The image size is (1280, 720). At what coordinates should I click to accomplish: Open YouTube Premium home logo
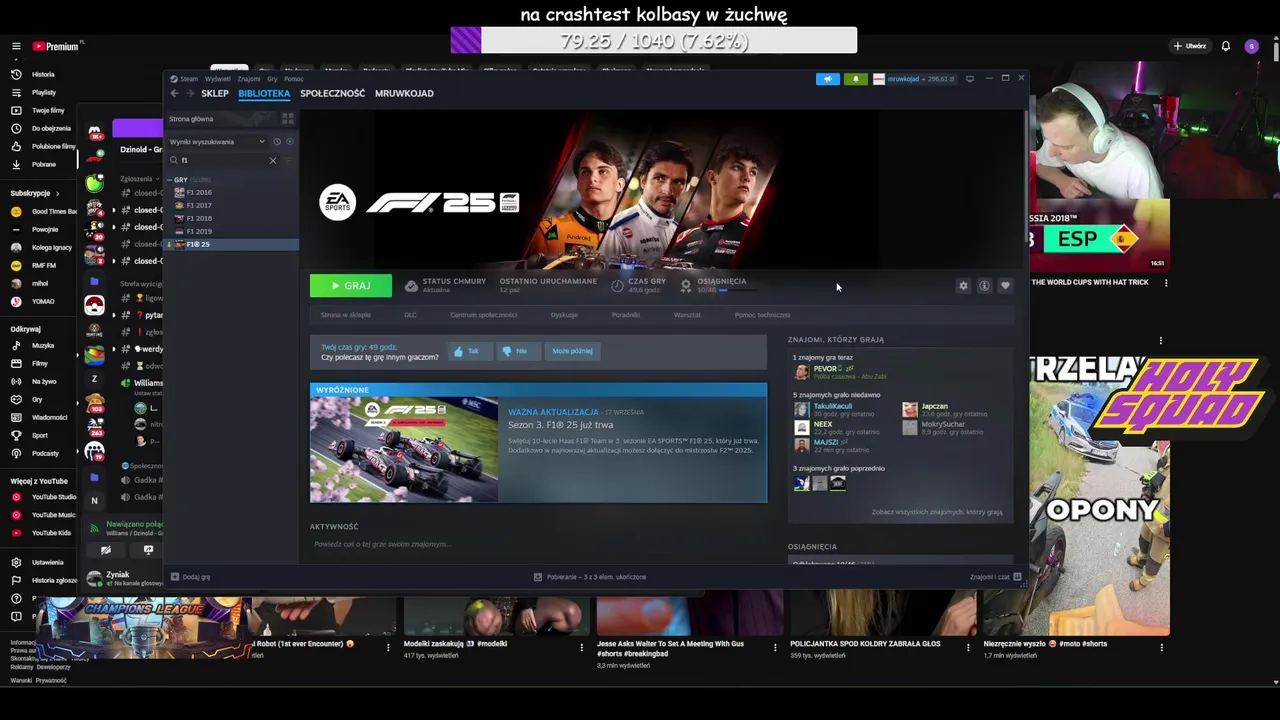[55, 46]
